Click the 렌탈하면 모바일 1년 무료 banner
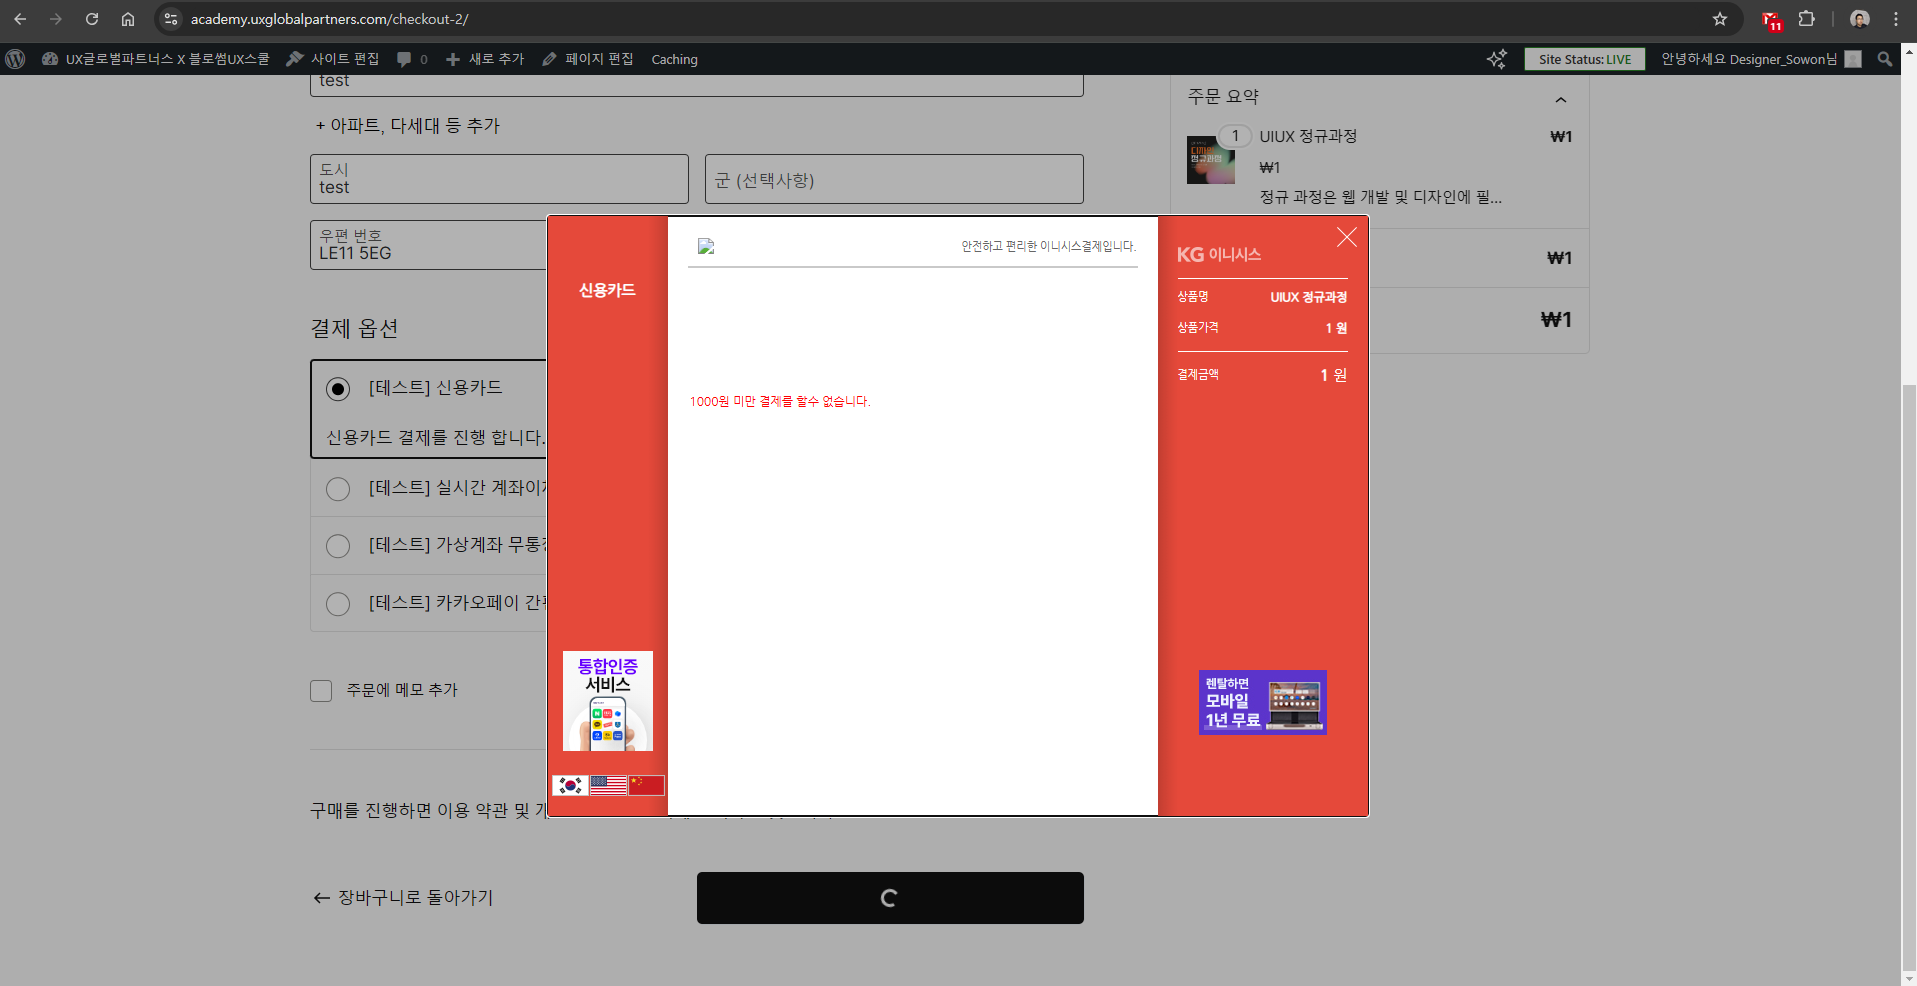This screenshot has width=1917, height=986. click(1263, 702)
